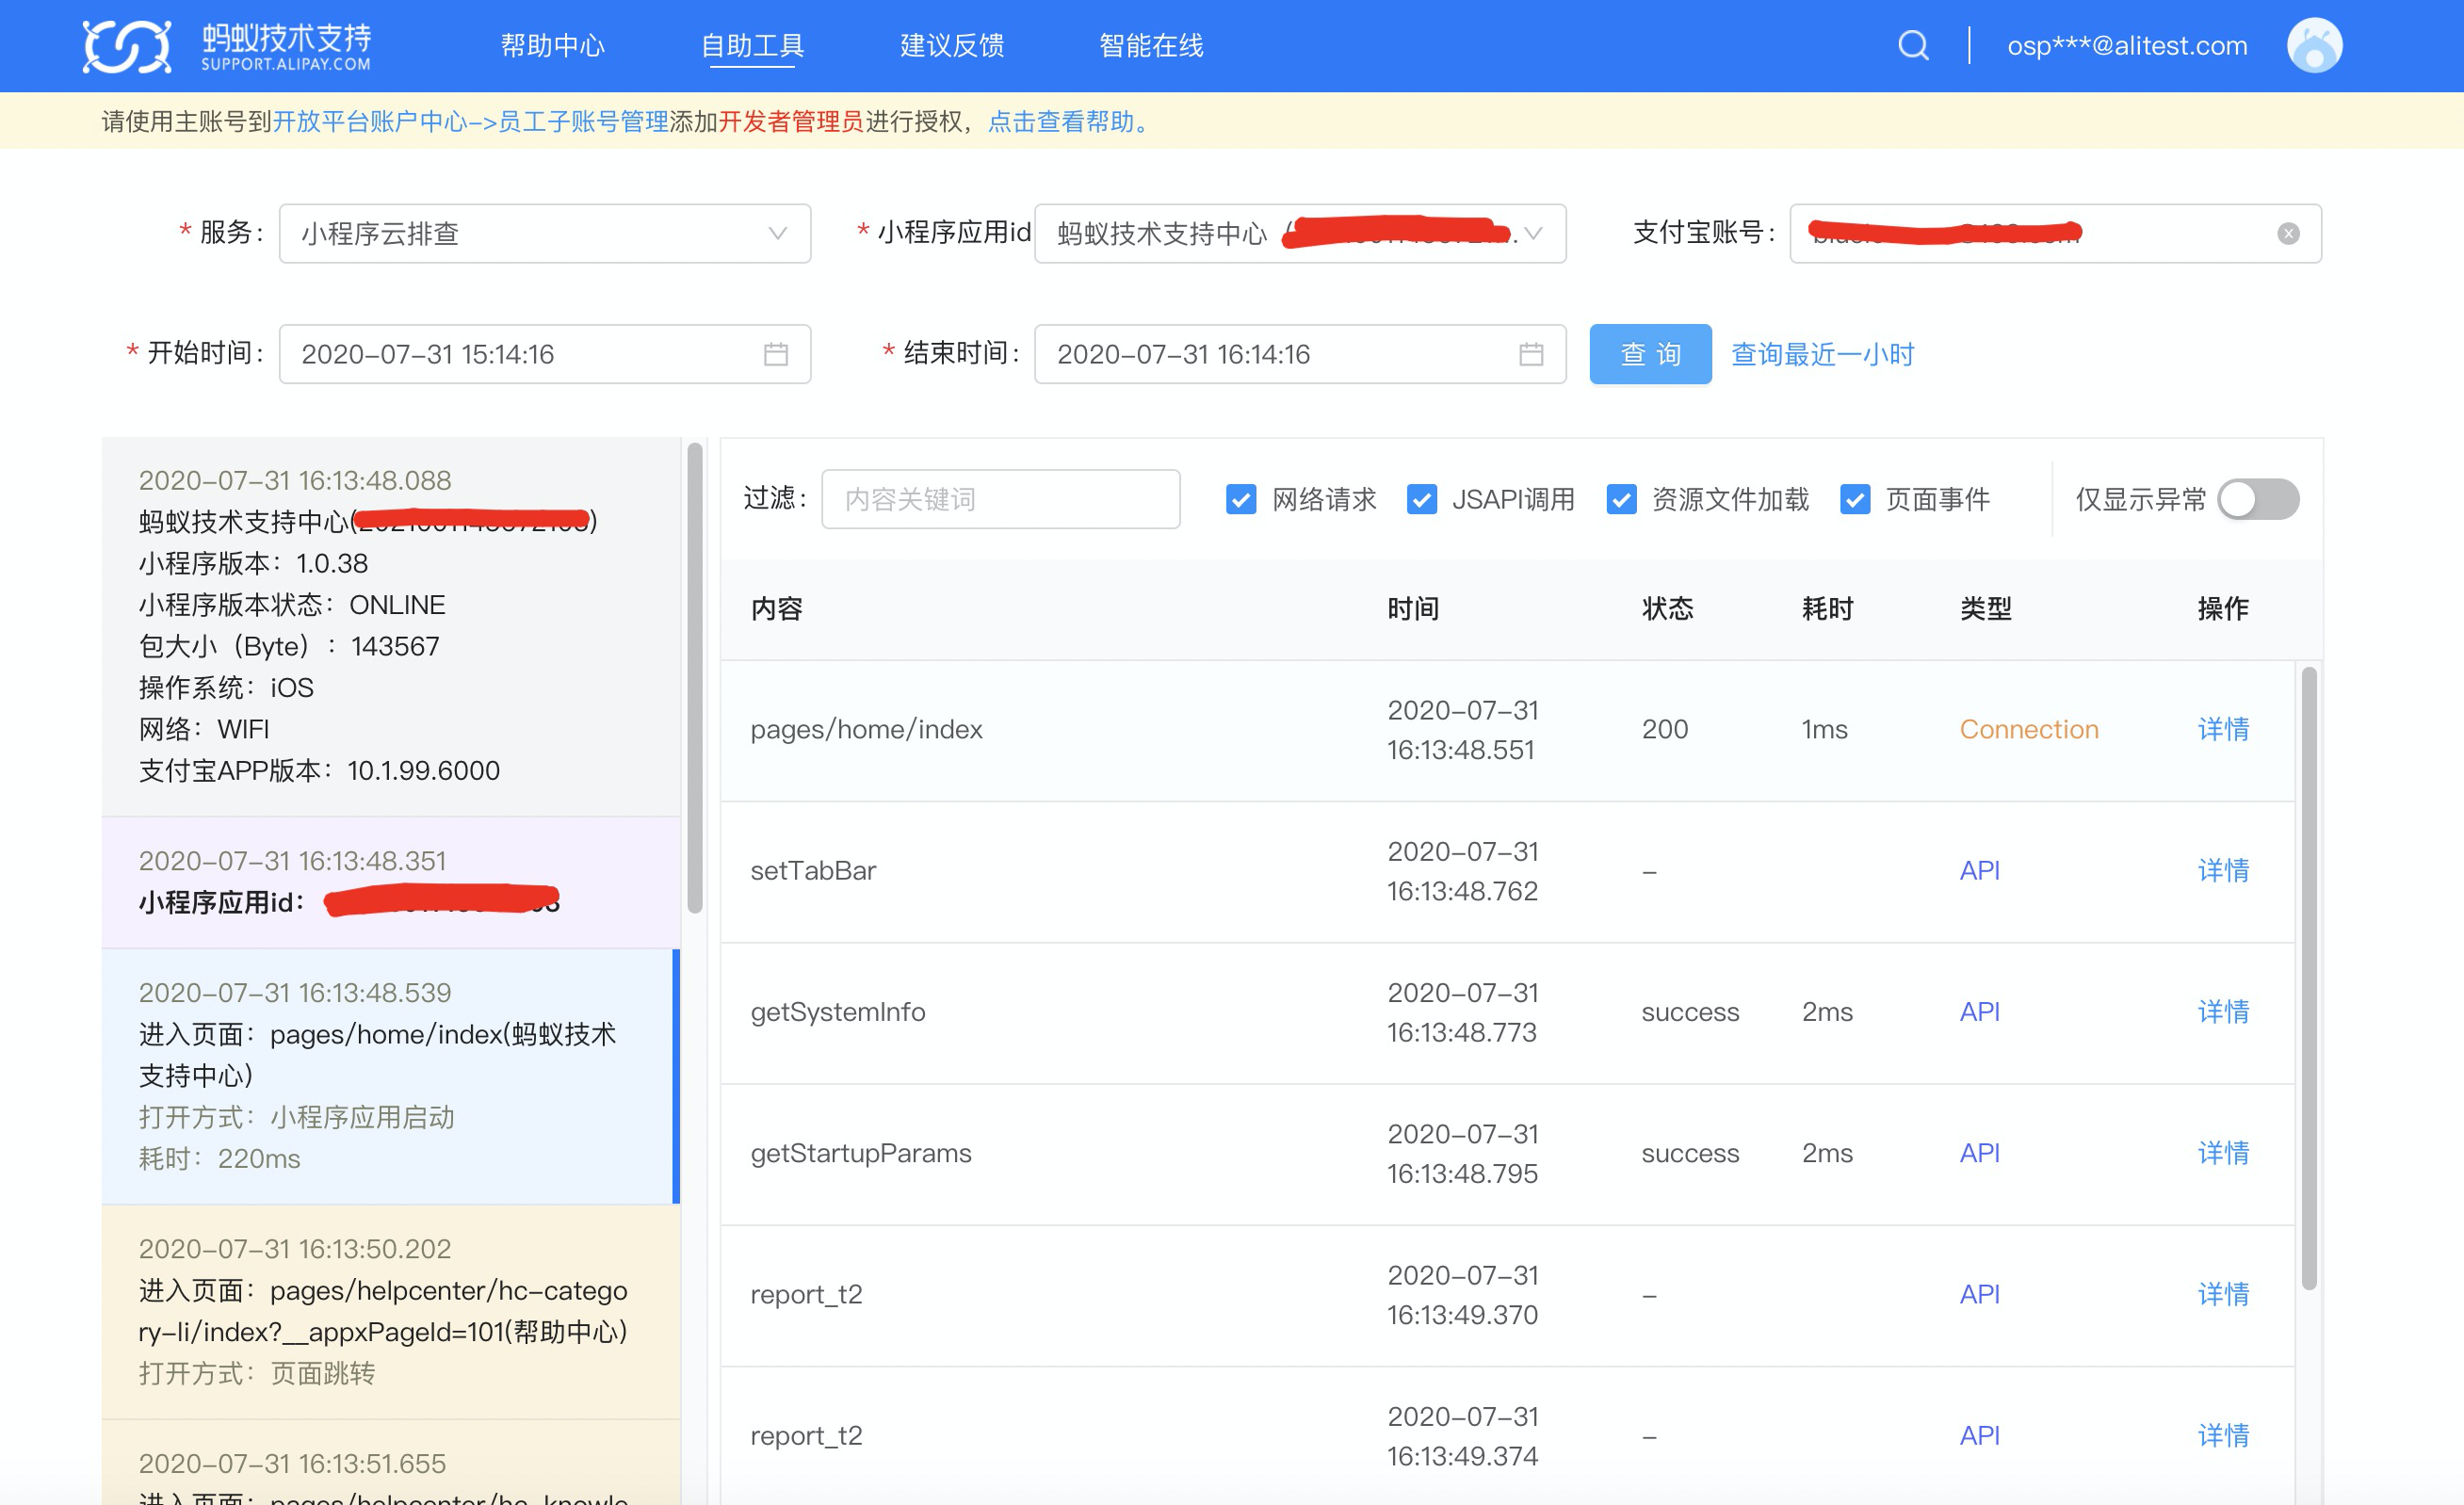Clear the Alipay account field
This screenshot has height=1505, width=2464.
(2288, 233)
